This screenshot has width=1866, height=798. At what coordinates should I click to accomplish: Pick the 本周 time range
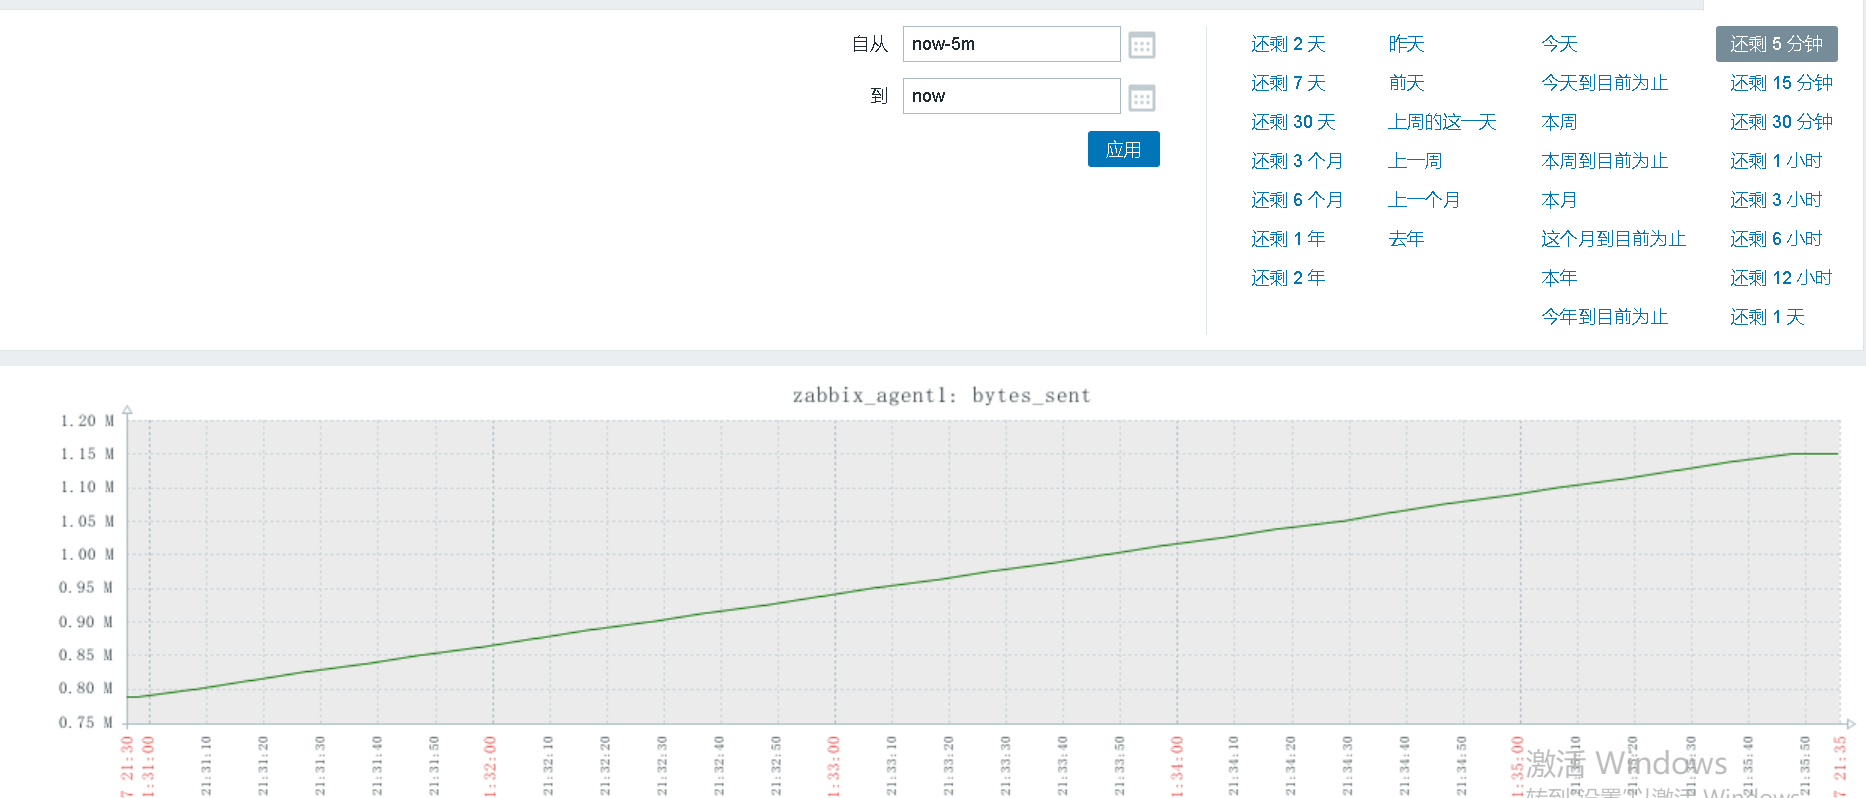tap(1559, 122)
